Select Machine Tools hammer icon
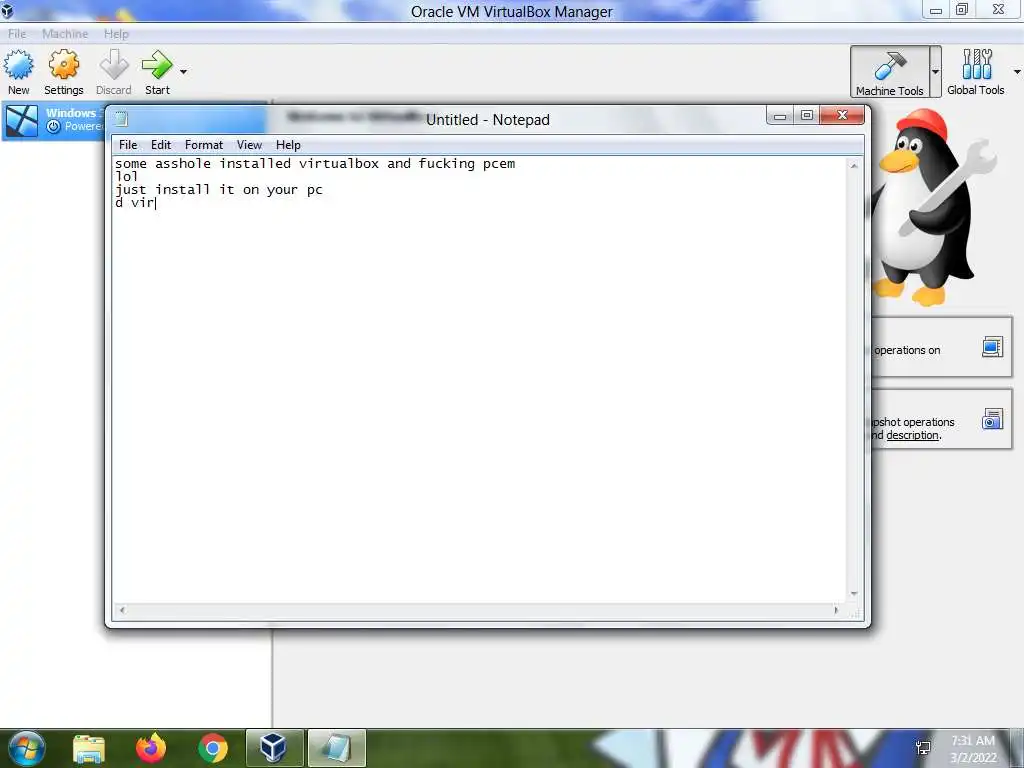The image size is (1024, 768). [x=889, y=65]
